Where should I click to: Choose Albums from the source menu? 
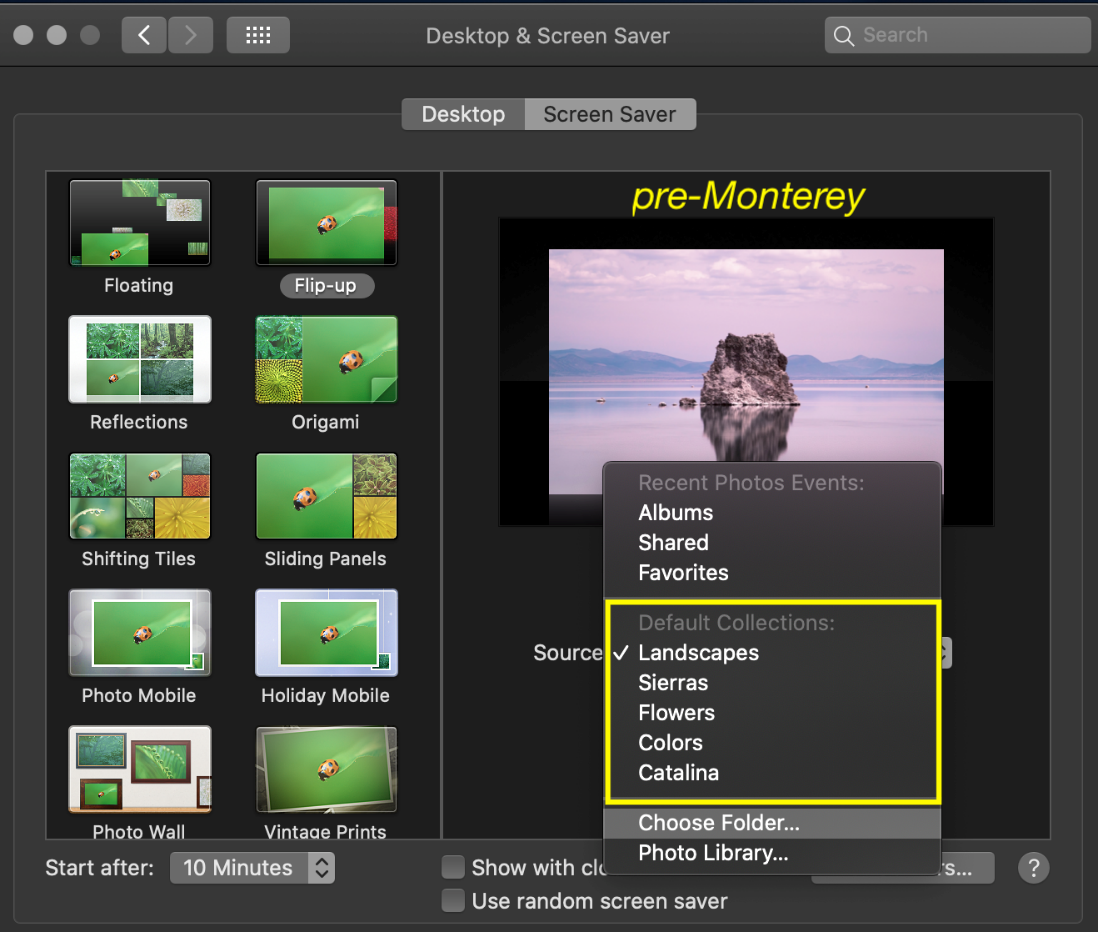point(772,513)
